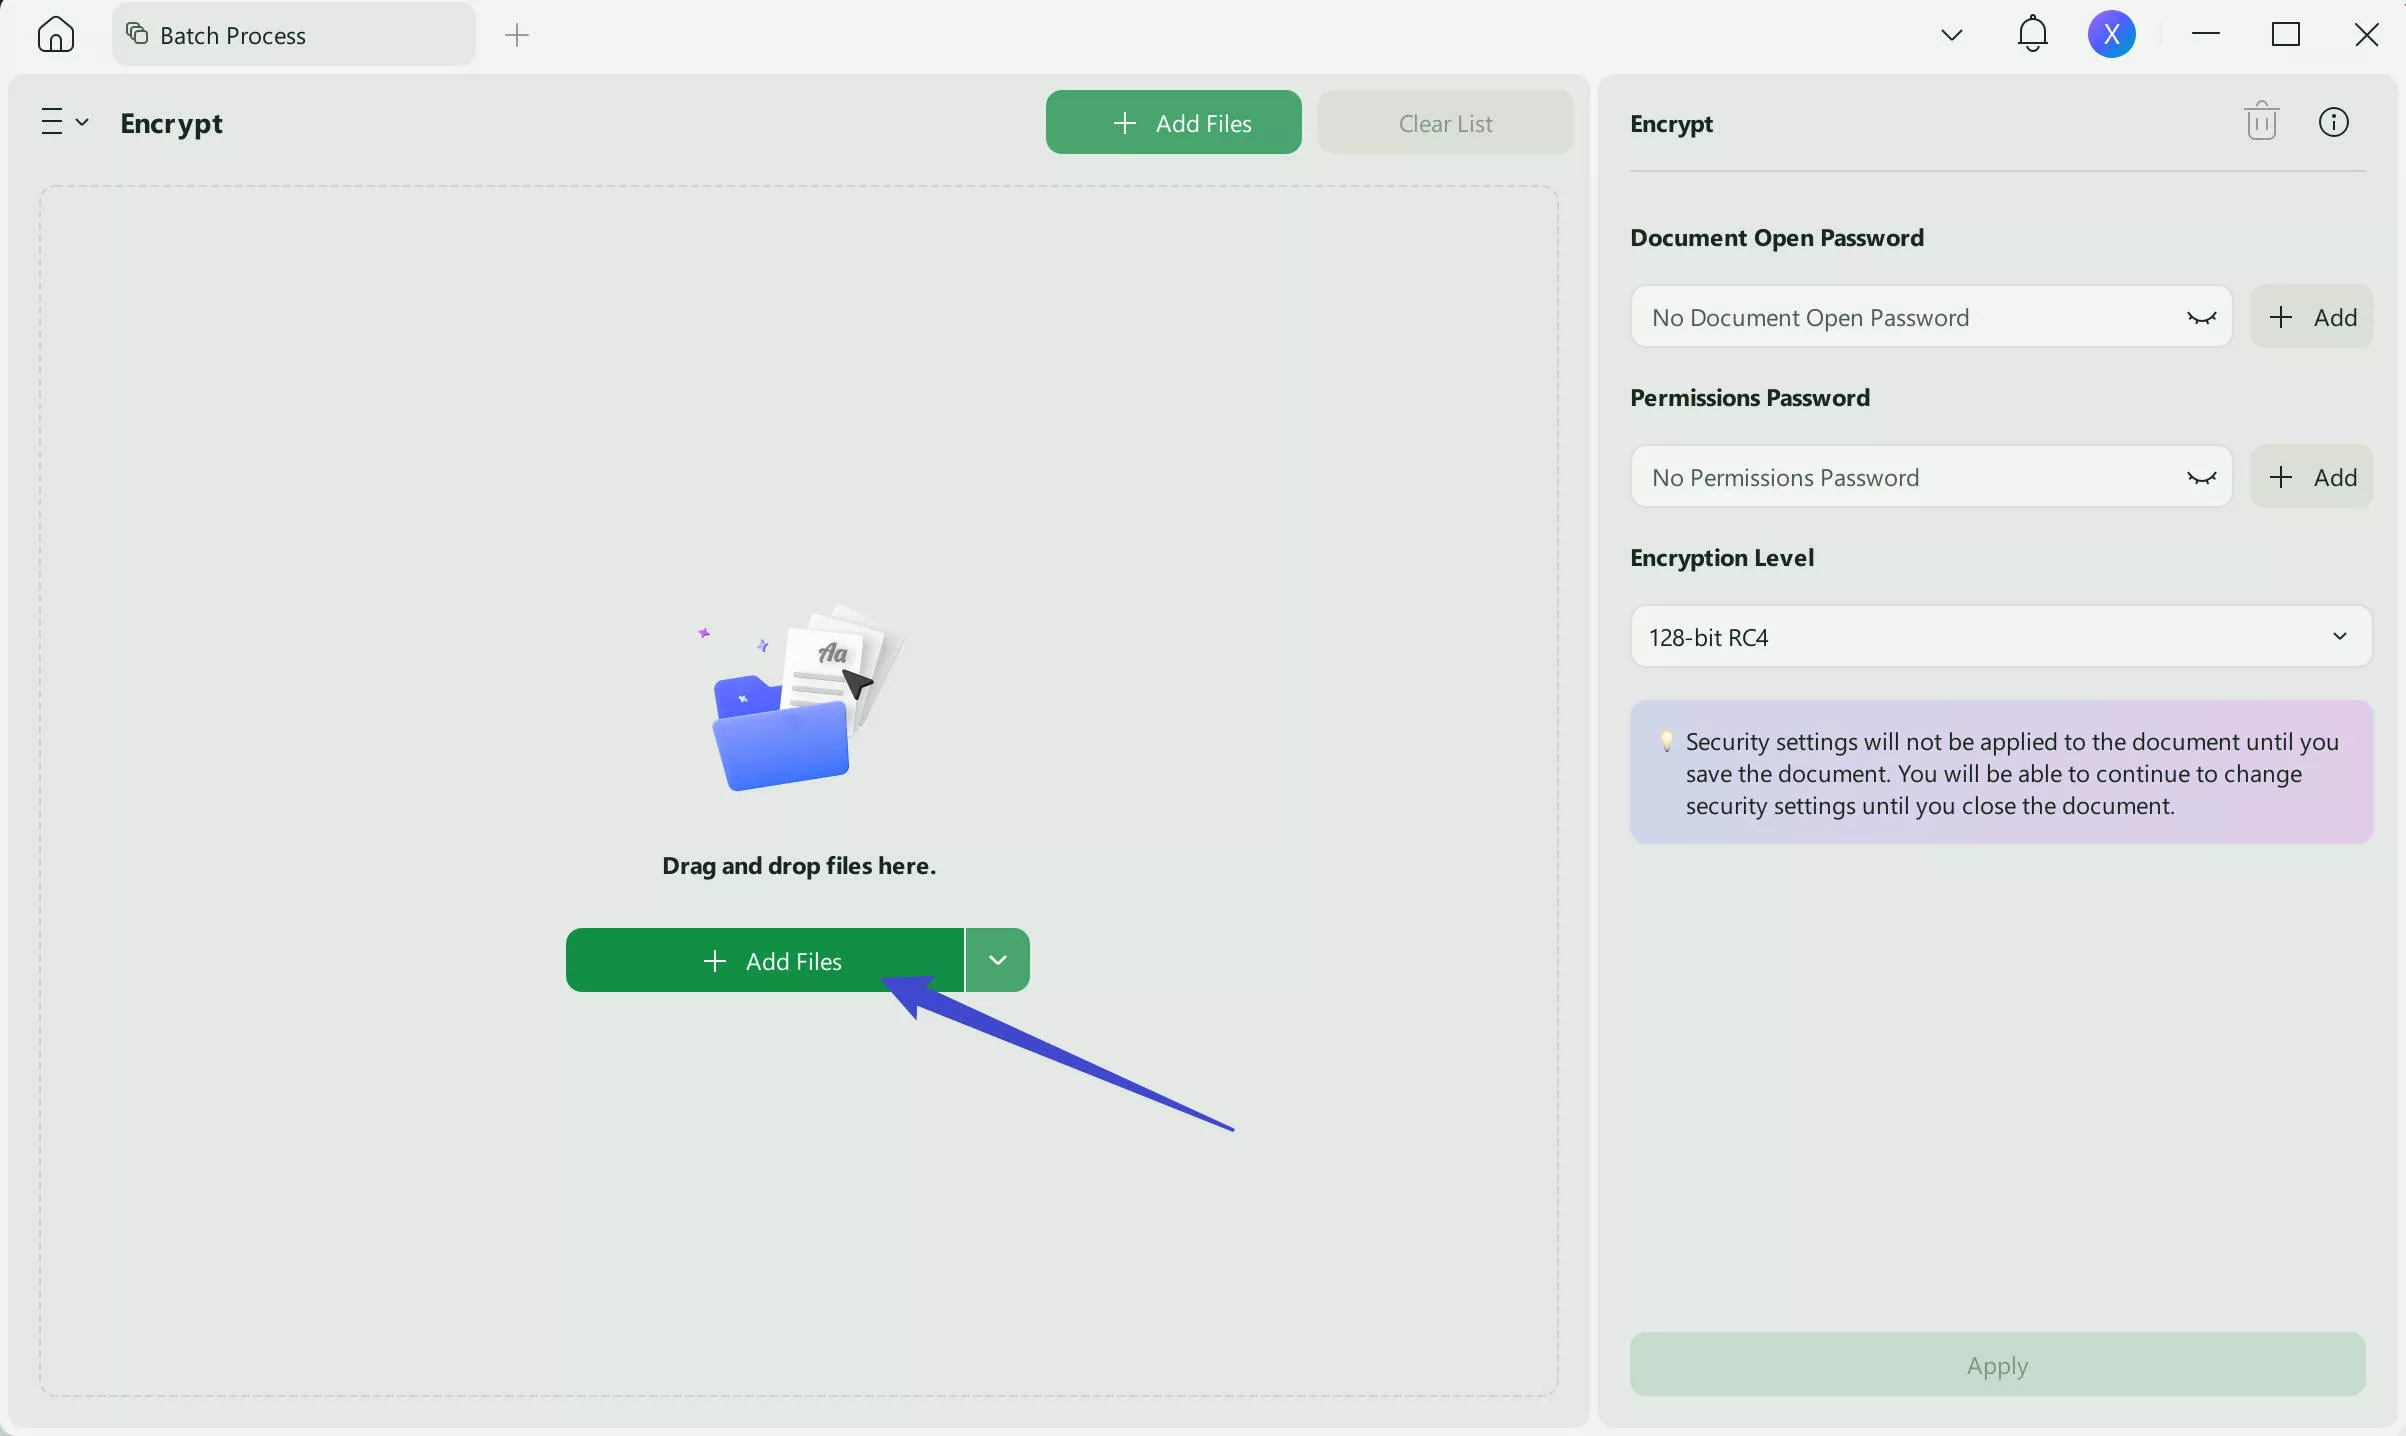This screenshot has width=2406, height=1436.
Task: Open the info icon in Encrypt panel
Action: (2333, 122)
